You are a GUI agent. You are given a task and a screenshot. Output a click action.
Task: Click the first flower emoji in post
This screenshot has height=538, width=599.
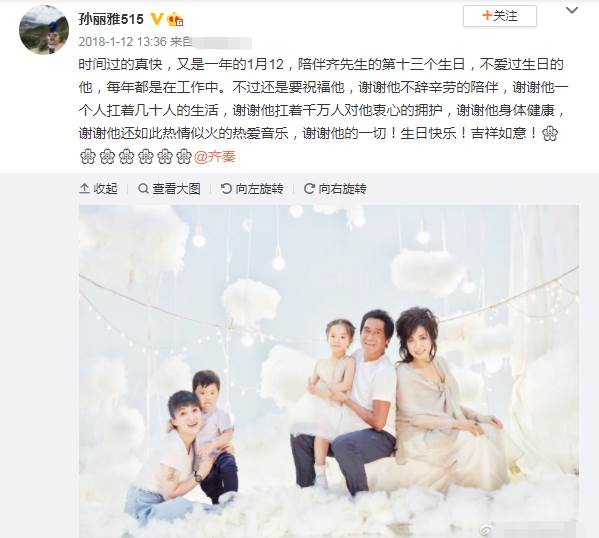click(550, 134)
